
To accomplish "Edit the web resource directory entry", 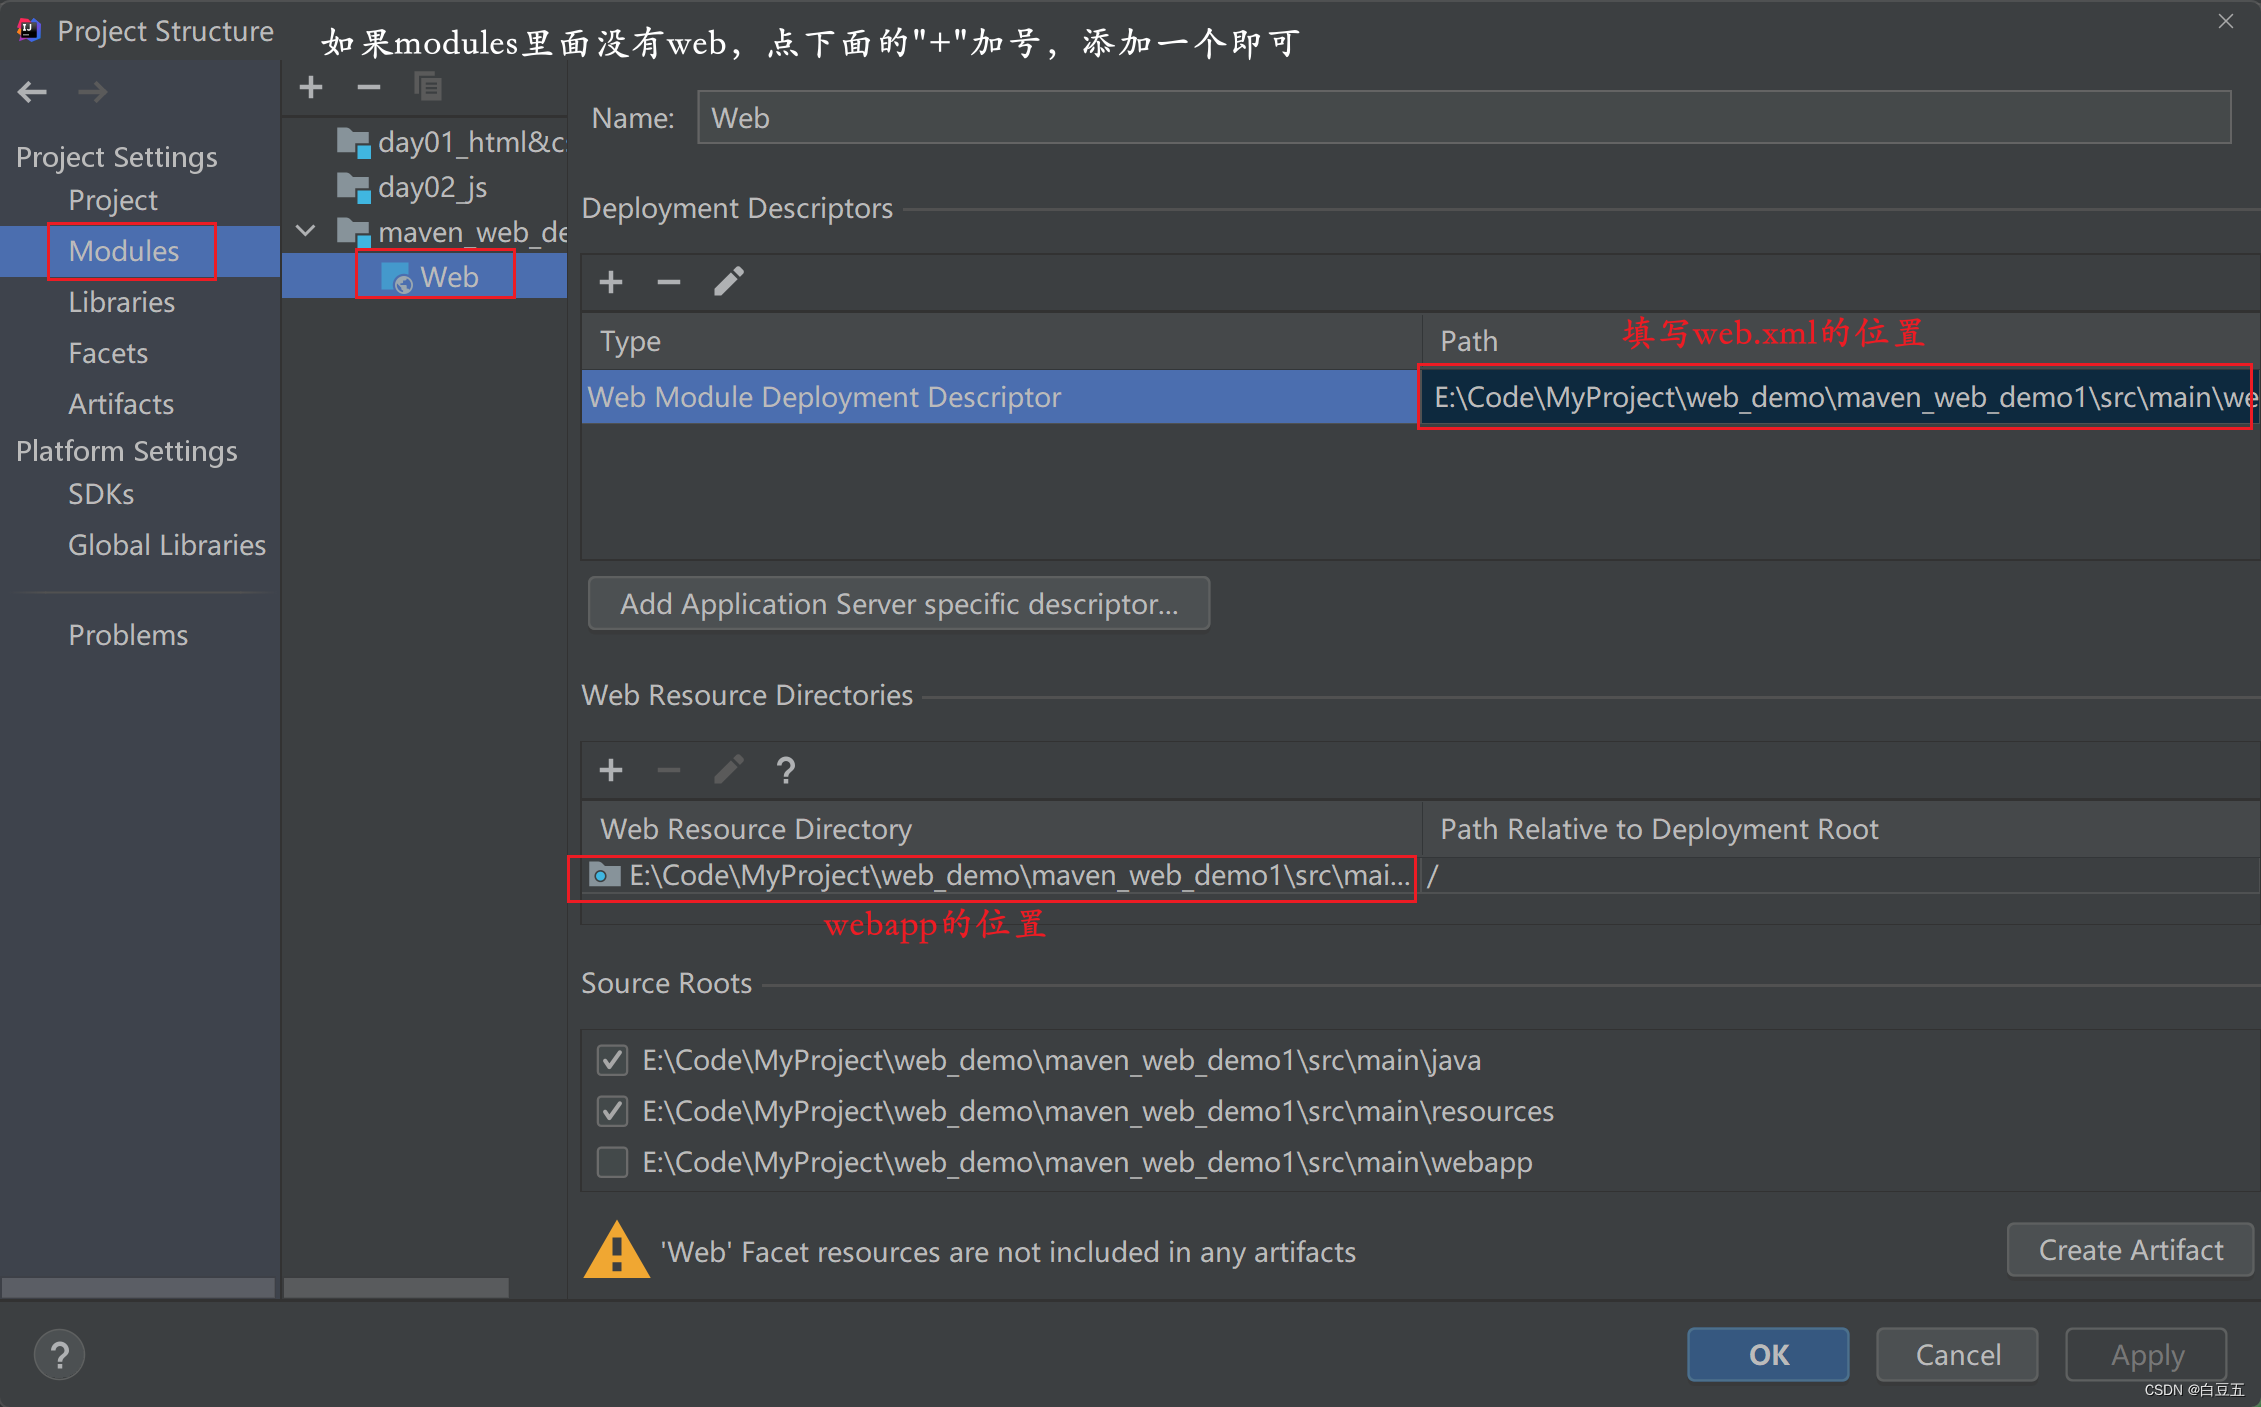I will click(728, 770).
